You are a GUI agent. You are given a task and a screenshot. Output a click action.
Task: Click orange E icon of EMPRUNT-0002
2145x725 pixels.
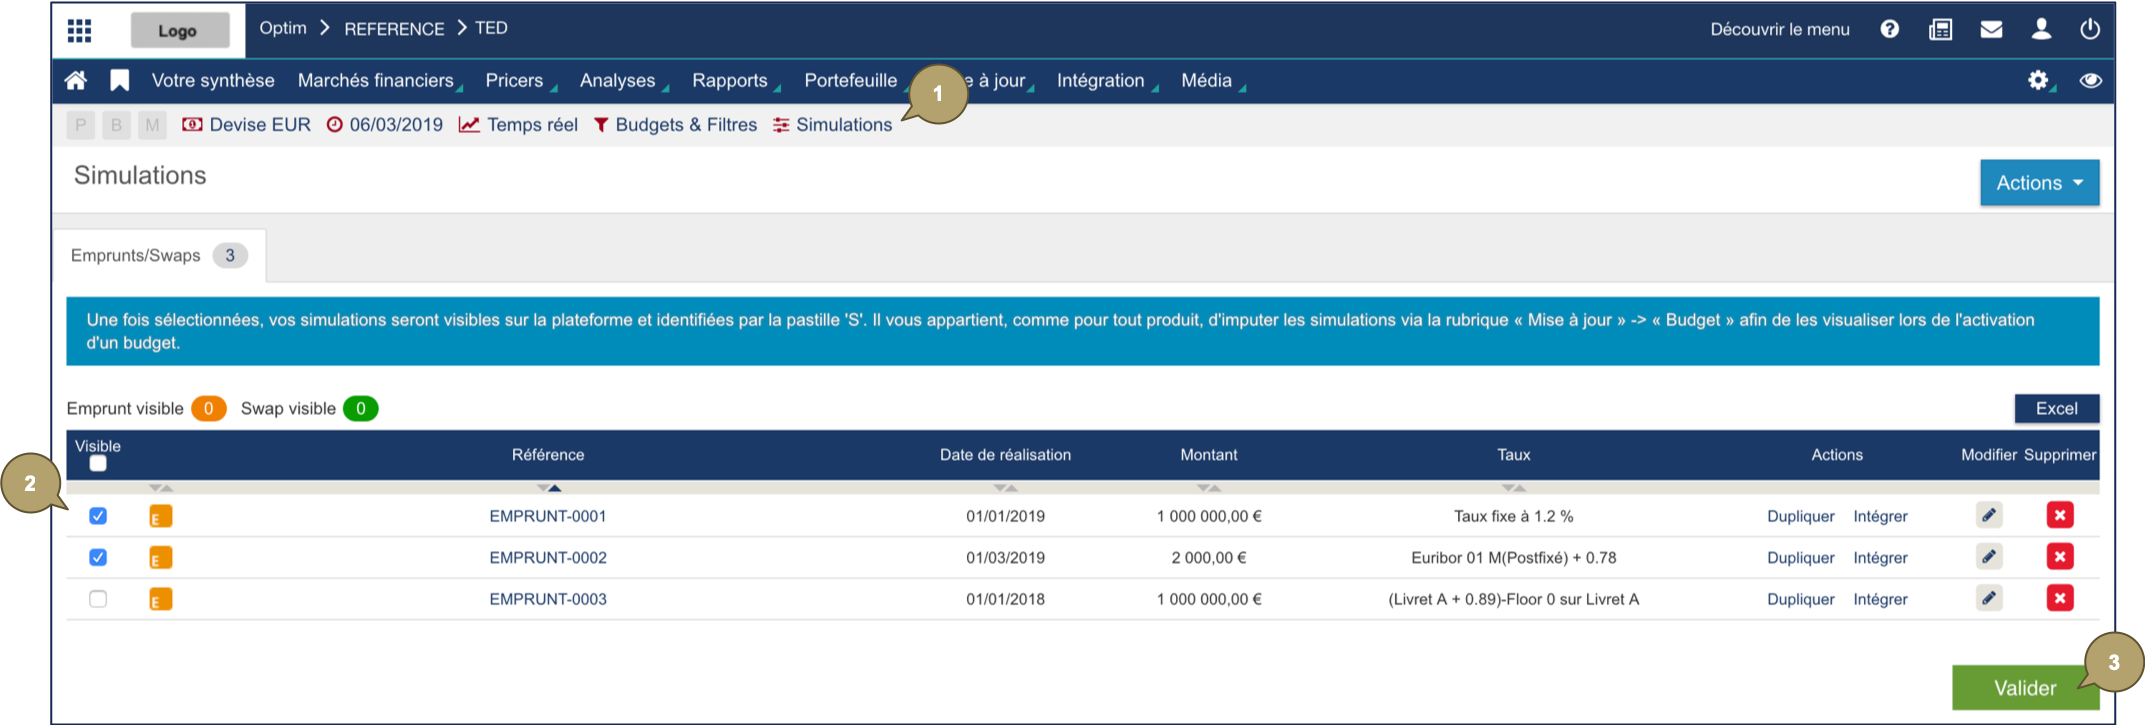coord(160,558)
